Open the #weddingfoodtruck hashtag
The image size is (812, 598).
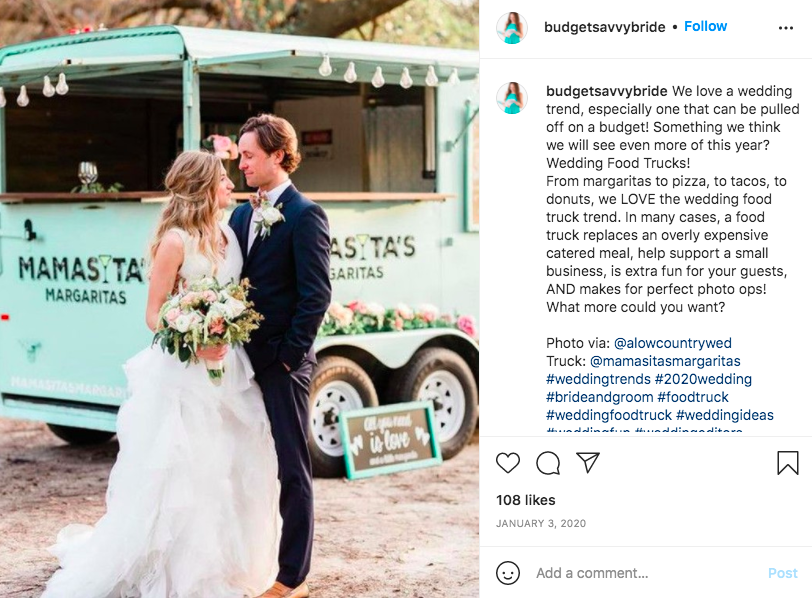609,415
